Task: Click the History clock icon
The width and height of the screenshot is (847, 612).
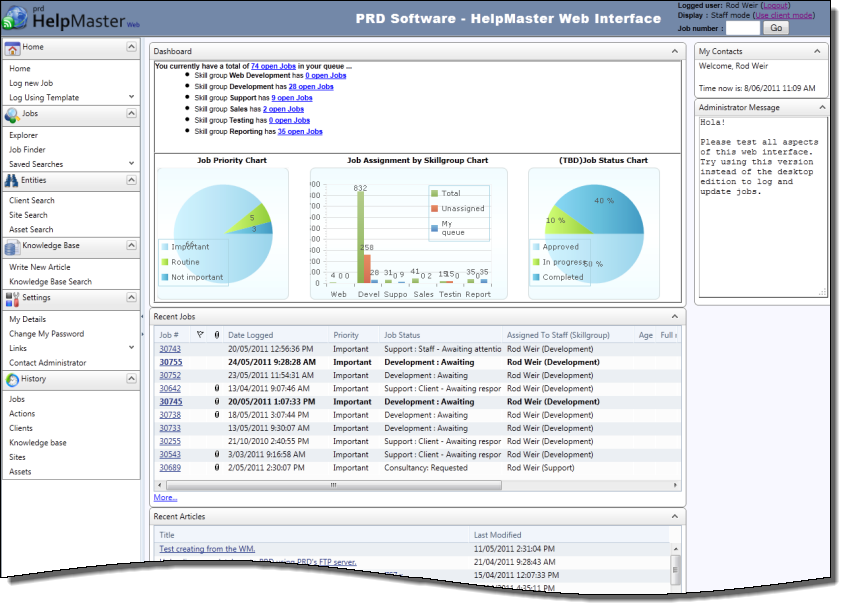Action: (12, 380)
